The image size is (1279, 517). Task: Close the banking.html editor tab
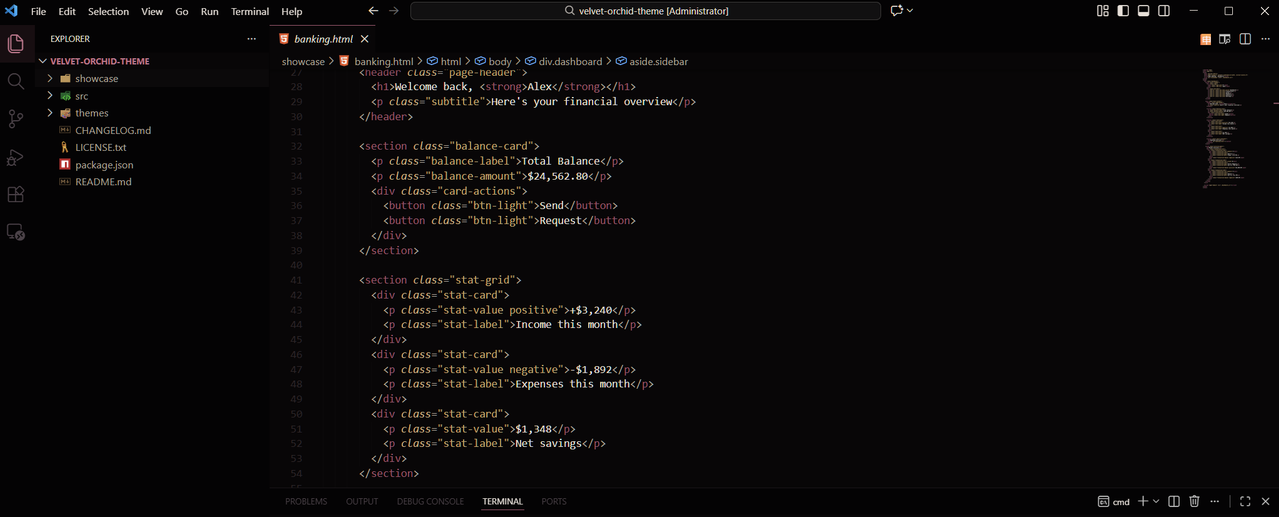[365, 39]
